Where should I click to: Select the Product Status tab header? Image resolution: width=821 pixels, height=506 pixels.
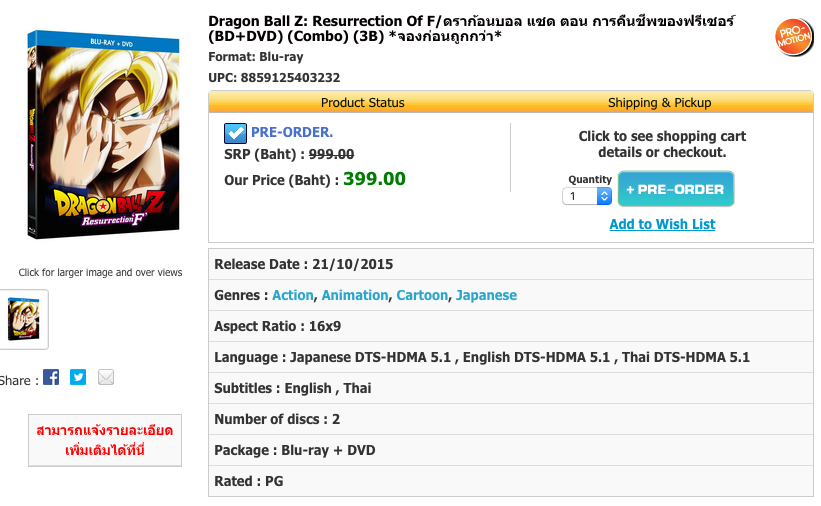pos(362,102)
